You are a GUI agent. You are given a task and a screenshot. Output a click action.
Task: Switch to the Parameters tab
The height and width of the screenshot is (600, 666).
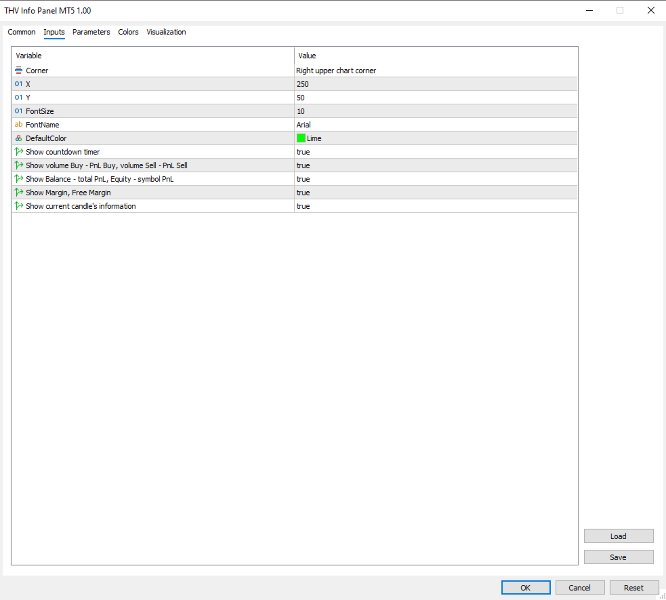pyautogui.click(x=91, y=32)
